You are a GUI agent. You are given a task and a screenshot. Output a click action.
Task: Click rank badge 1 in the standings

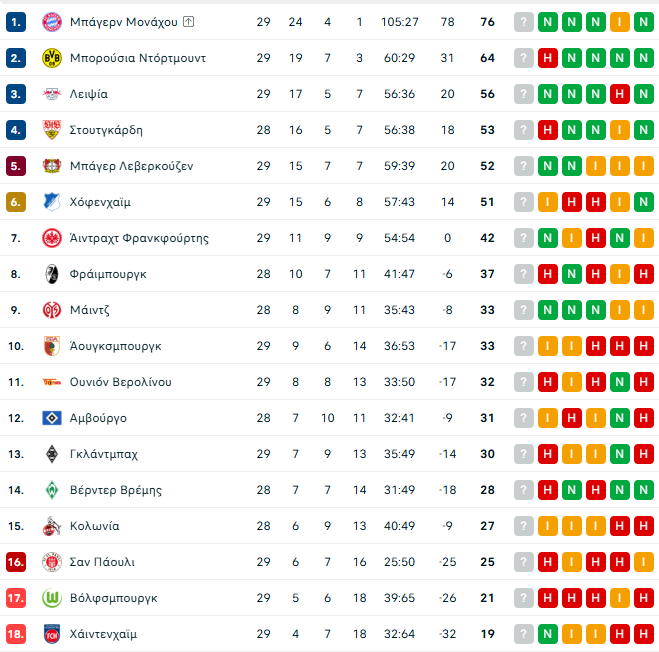15,22
